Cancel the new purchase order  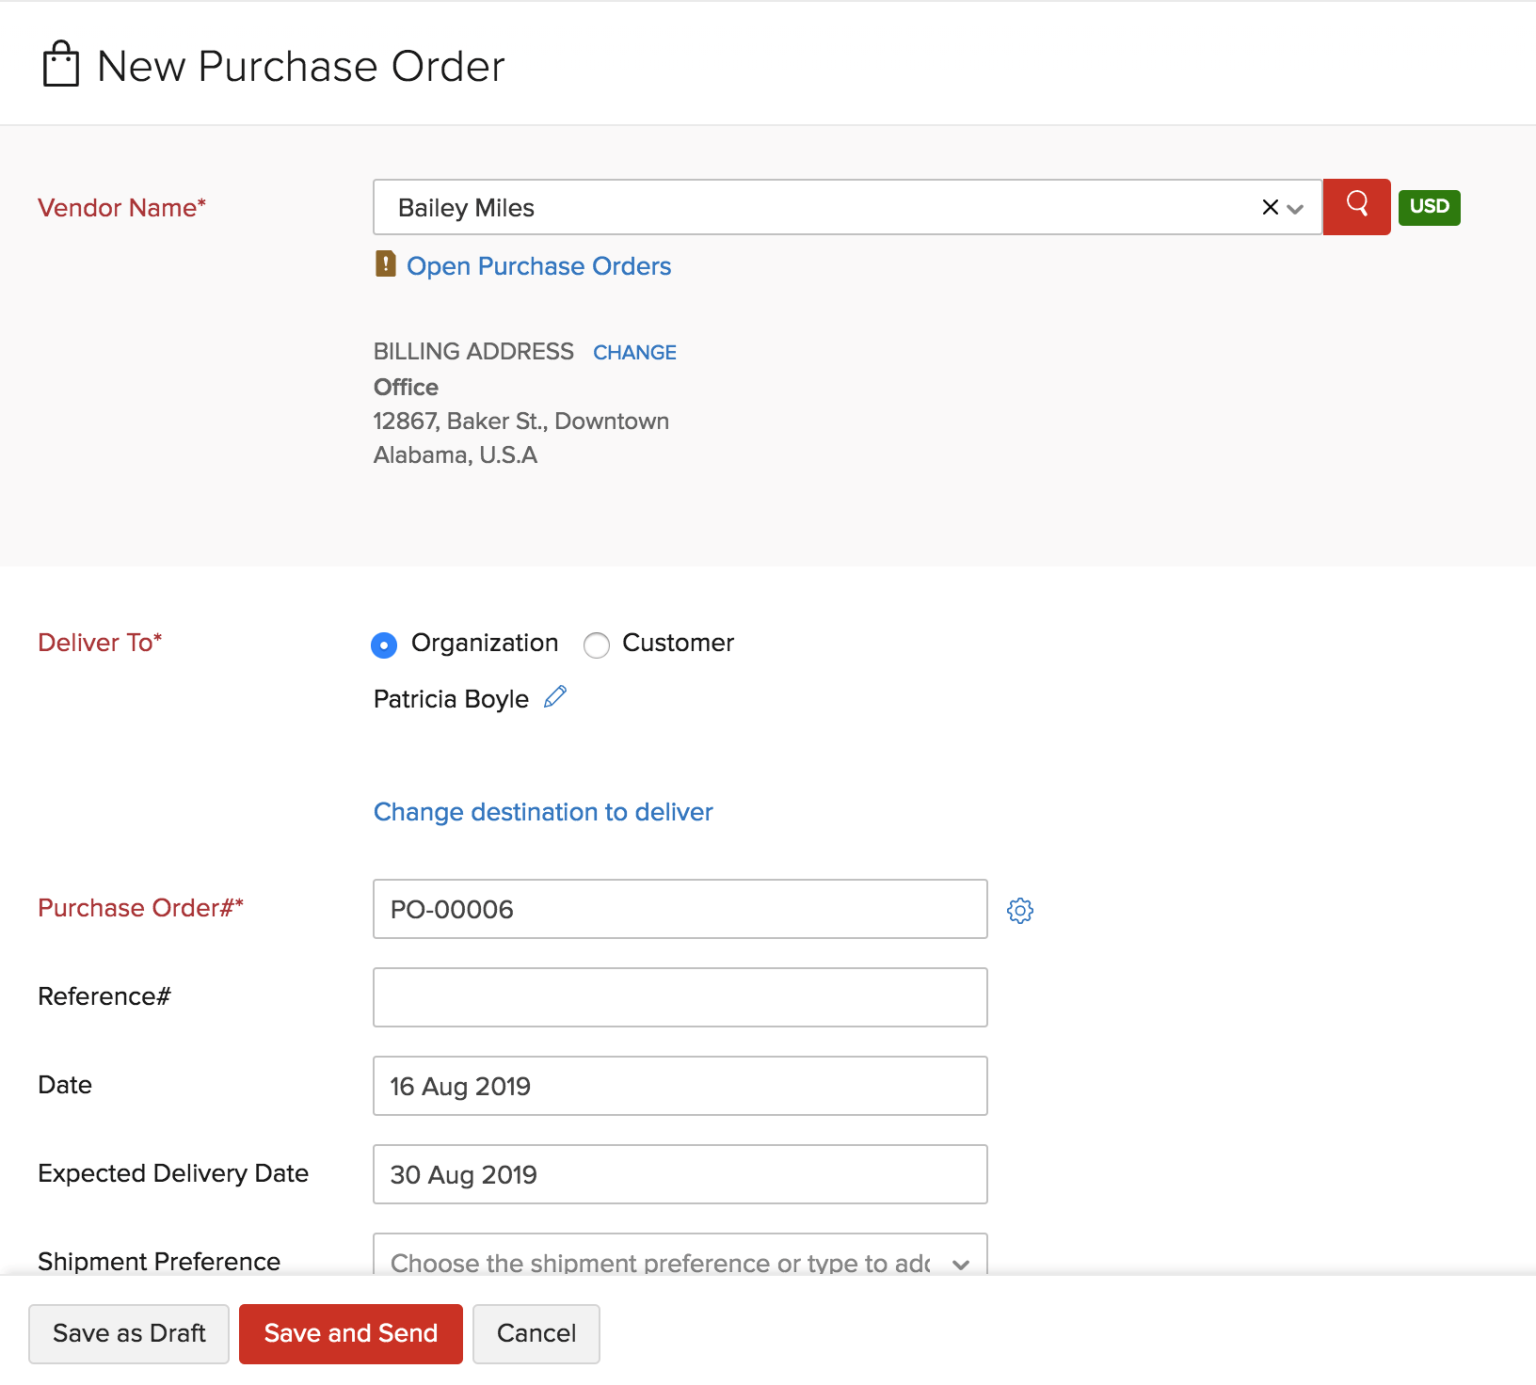point(536,1333)
